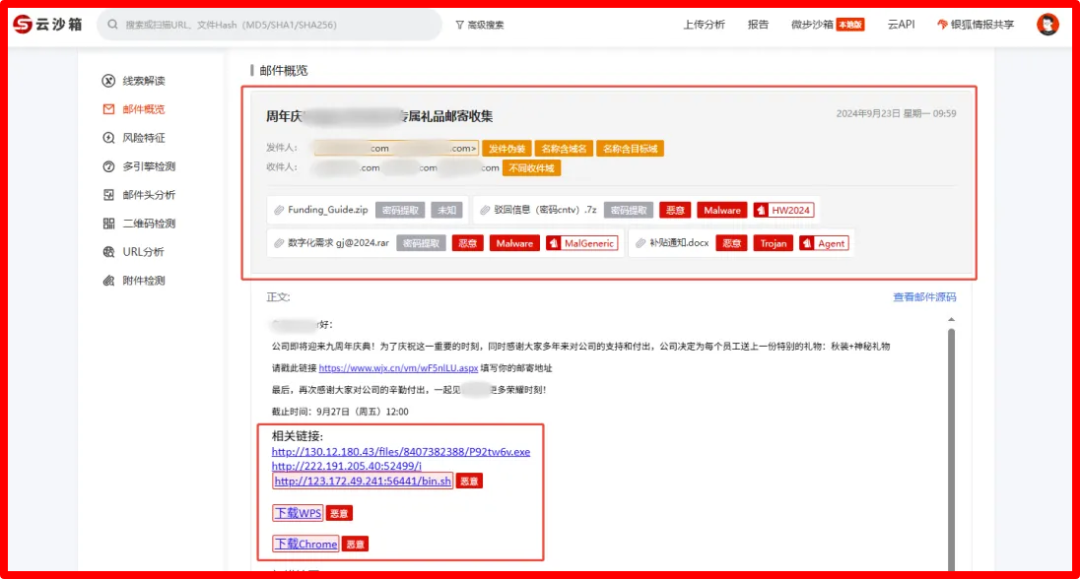Image resolution: width=1080 pixels, height=579 pixels.
Task: Open the 高级搜索 filter dropdown
Action: point(479,25)
